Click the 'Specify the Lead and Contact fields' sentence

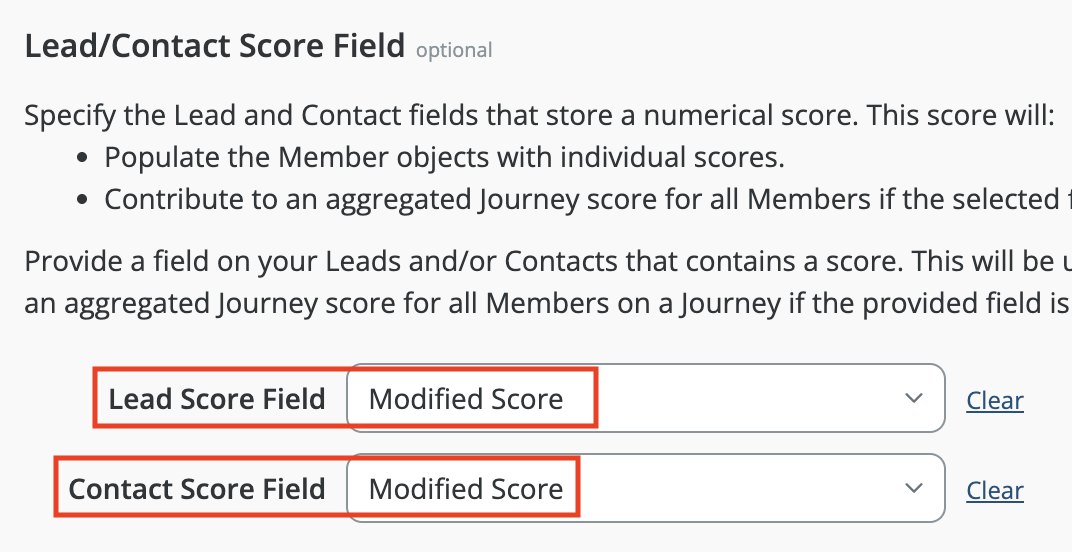(x=540, y=115)
